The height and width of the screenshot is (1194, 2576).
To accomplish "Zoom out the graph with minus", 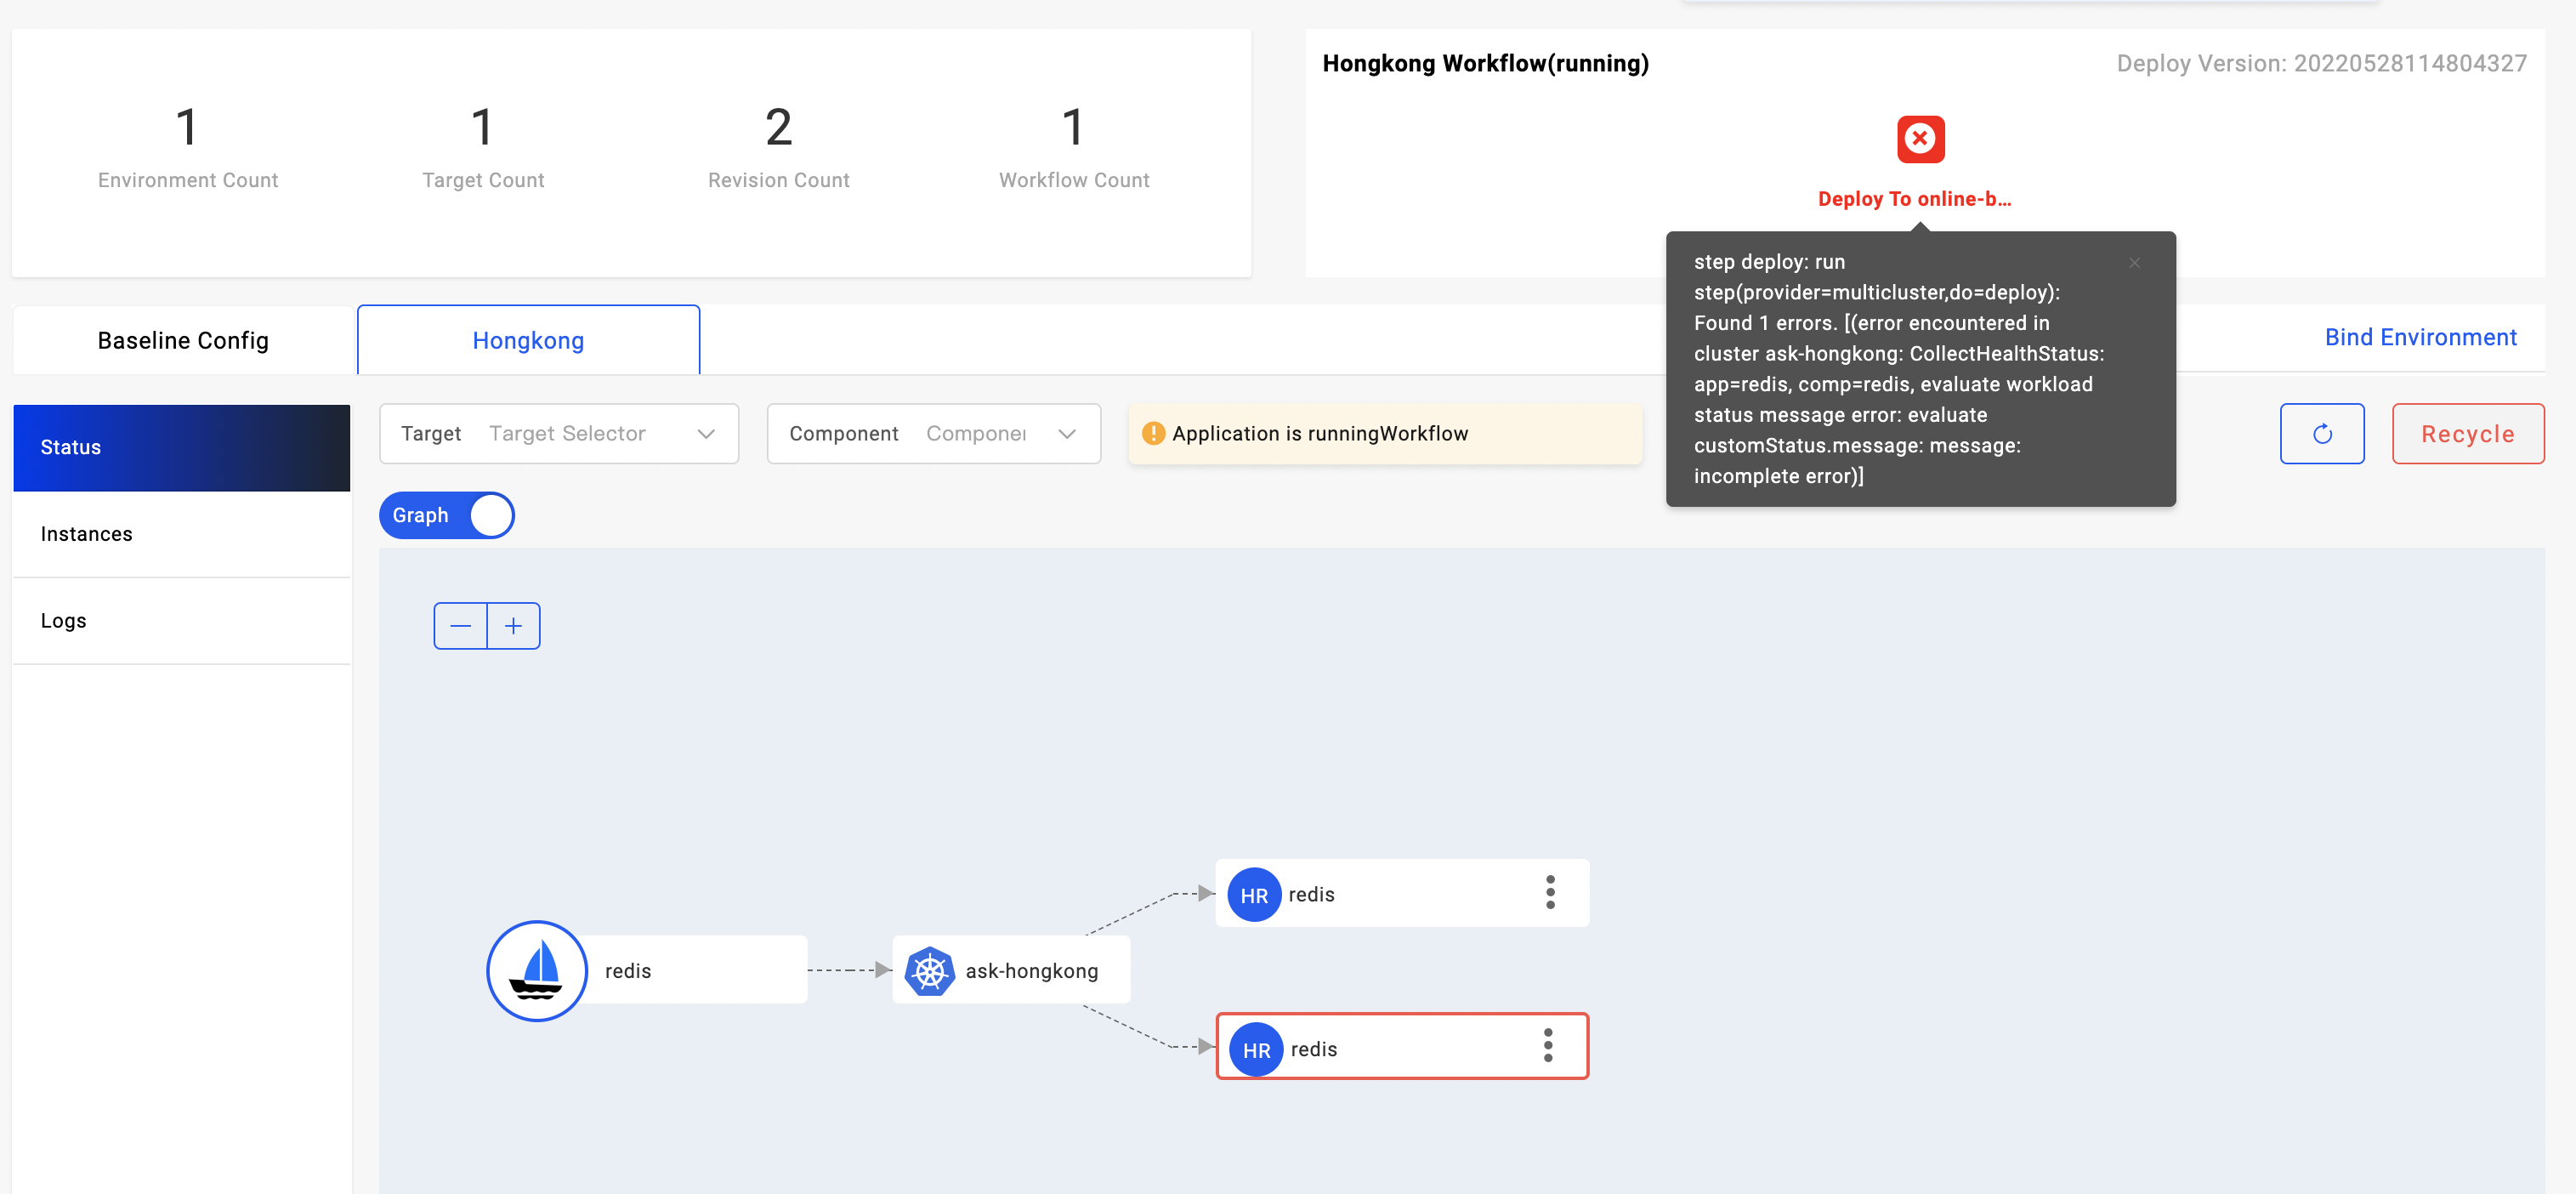I will [x=460, y=626].
